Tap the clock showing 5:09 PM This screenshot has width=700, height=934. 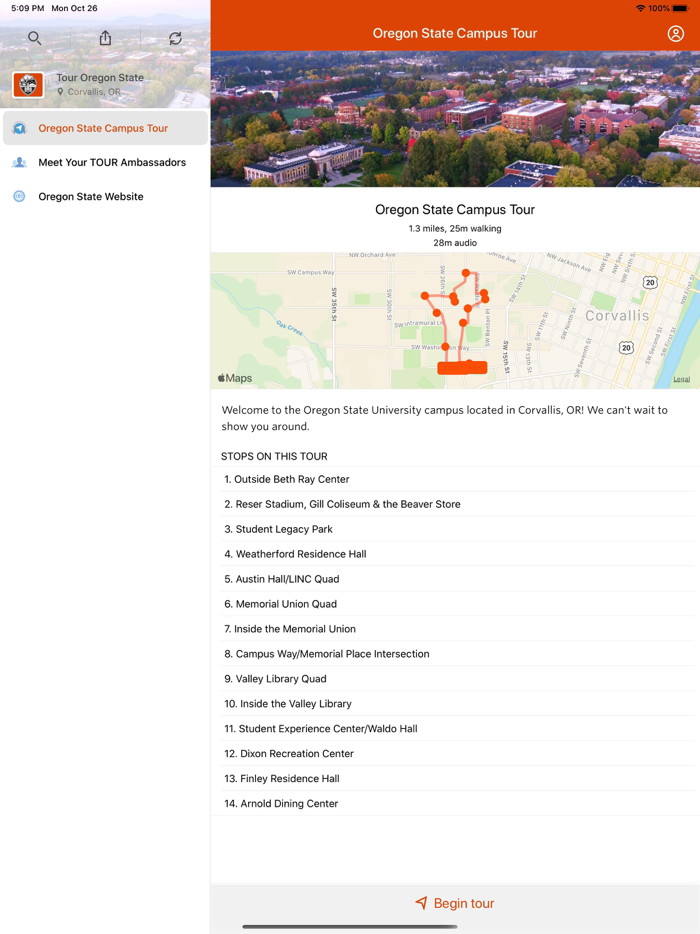27,8
